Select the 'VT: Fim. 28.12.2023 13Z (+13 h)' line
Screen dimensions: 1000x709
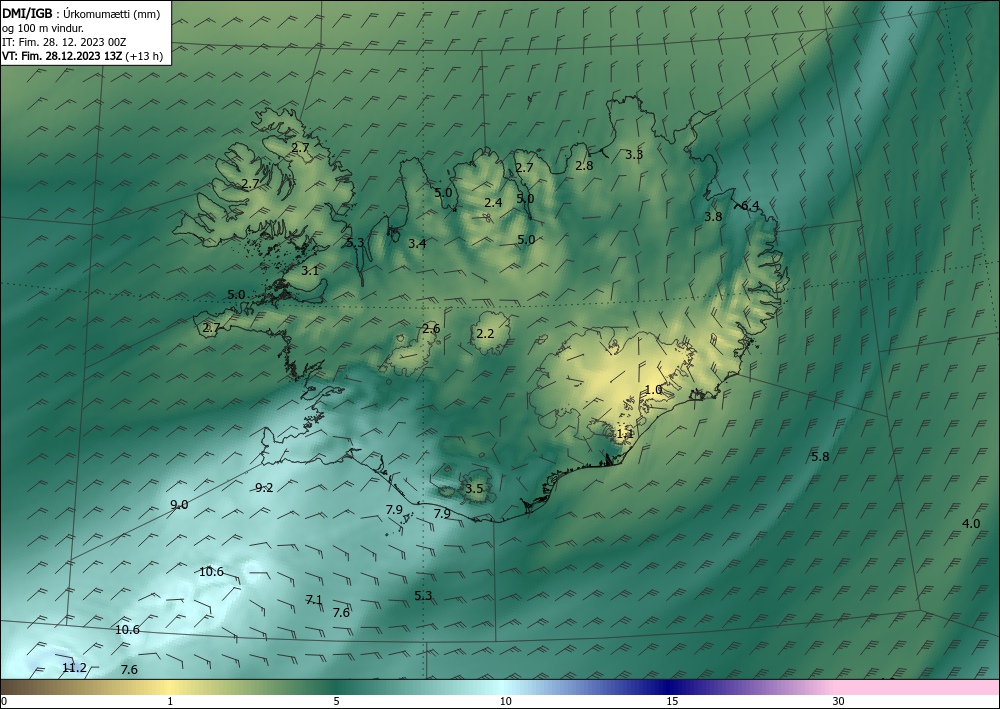pyautogui.click(x=83, y=56)
